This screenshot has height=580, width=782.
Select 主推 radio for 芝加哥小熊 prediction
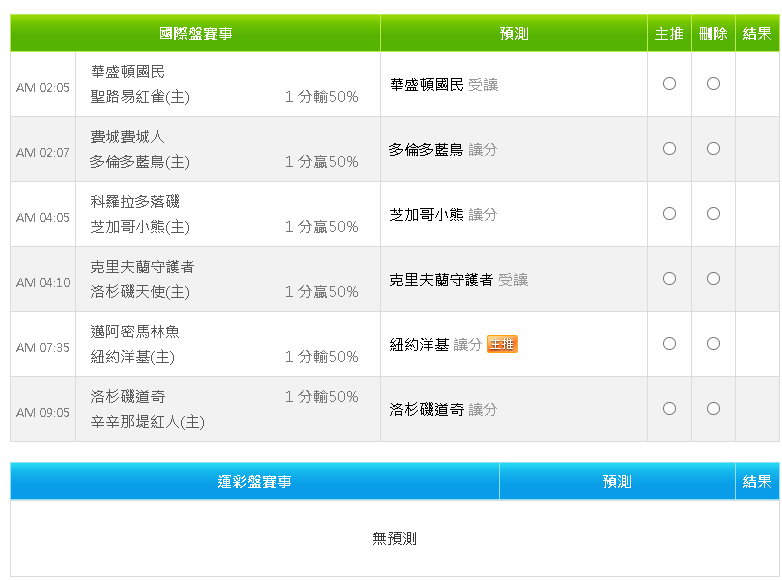point(669,213)
